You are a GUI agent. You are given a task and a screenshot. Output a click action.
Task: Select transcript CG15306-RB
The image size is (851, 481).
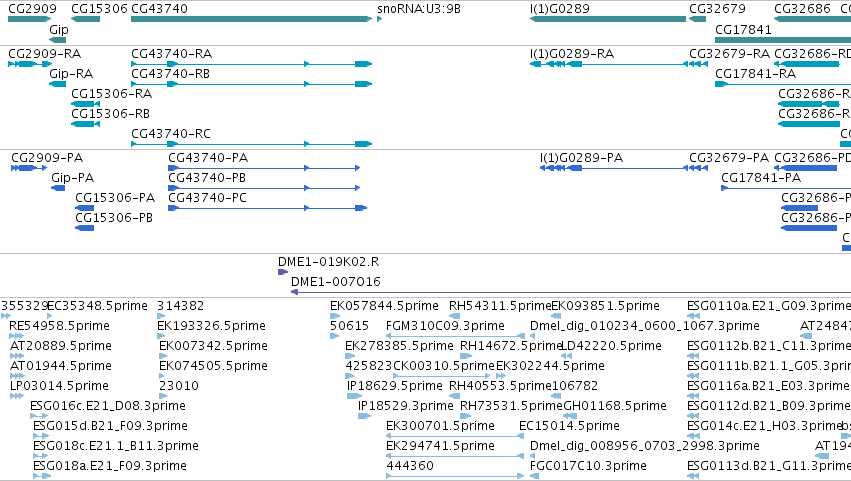coord(85,124)
